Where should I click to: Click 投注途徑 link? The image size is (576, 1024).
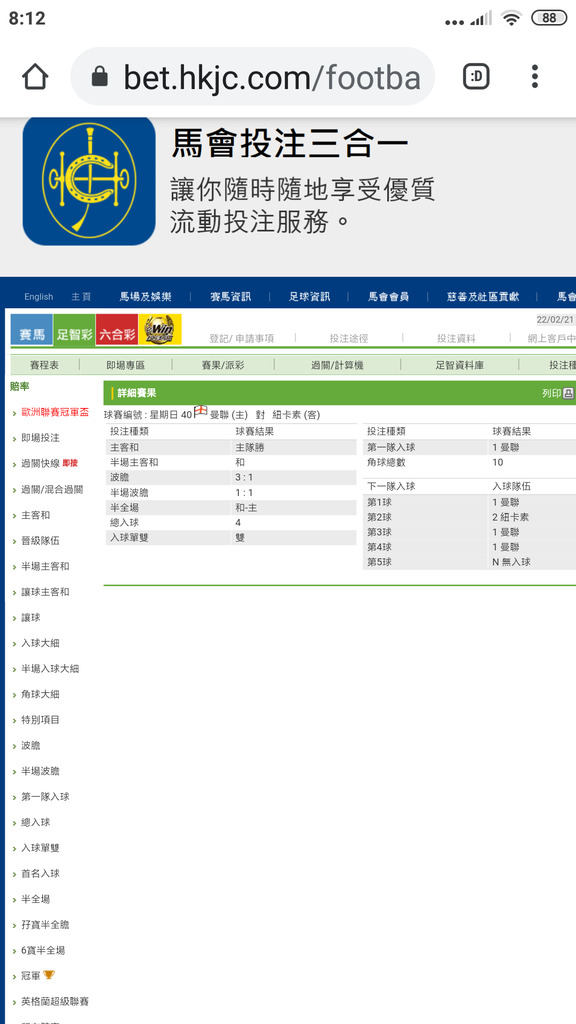(x=349, y=338)
